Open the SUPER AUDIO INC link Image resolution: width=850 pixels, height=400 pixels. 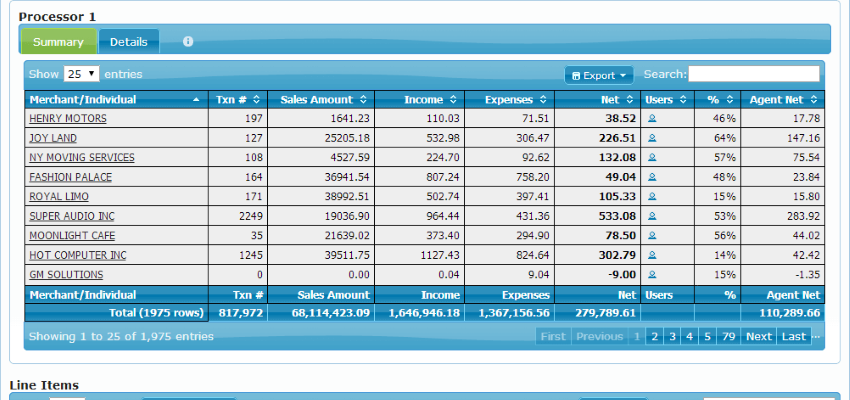point(72,216)
